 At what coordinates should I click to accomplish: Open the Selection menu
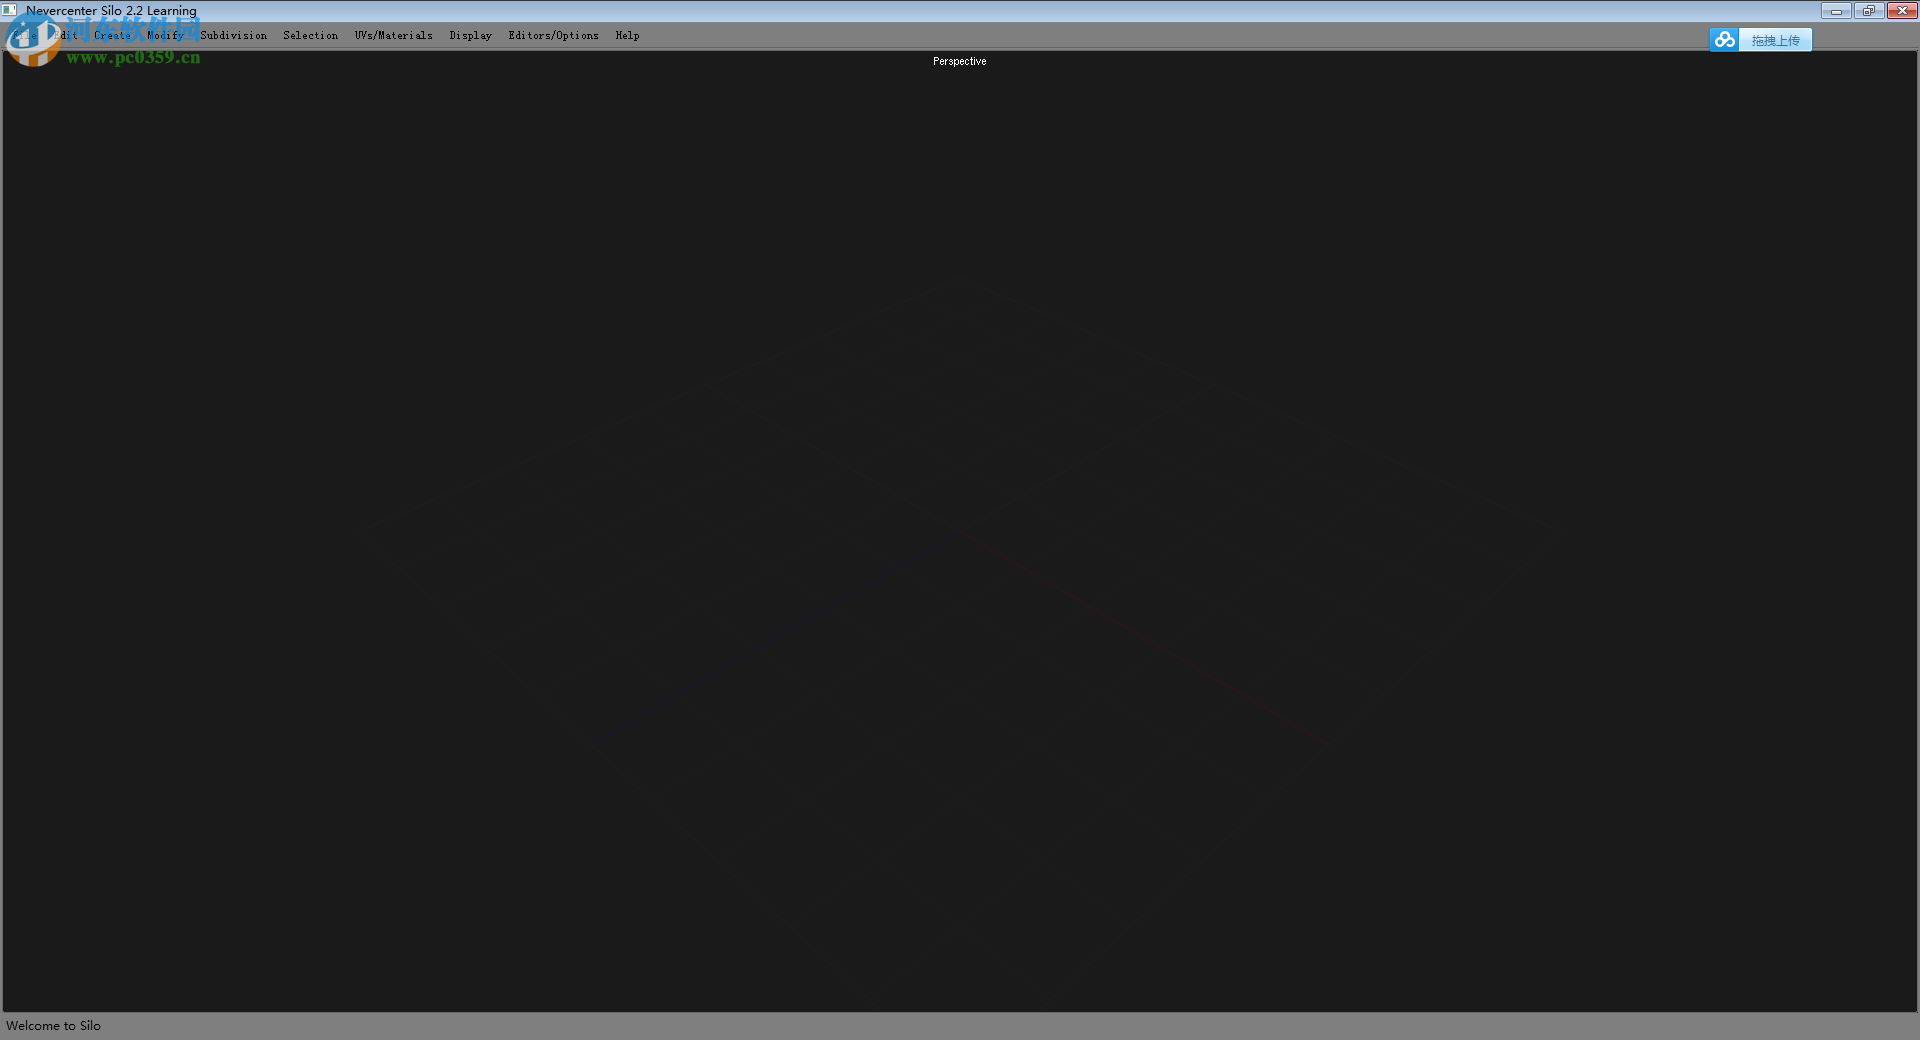coord(310,35)
